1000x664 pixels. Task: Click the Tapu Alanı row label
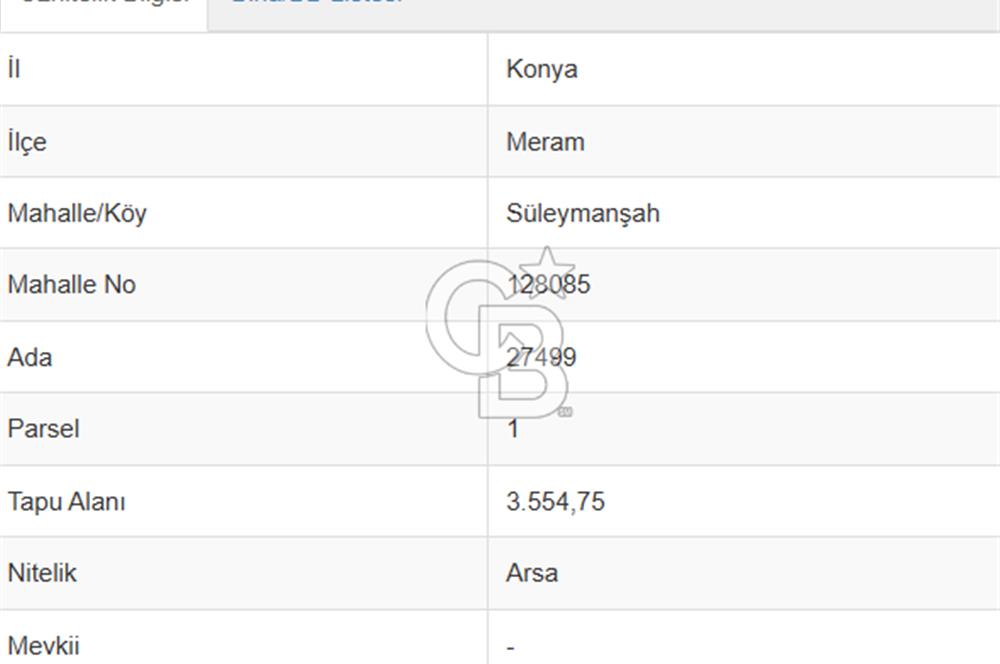66,501
